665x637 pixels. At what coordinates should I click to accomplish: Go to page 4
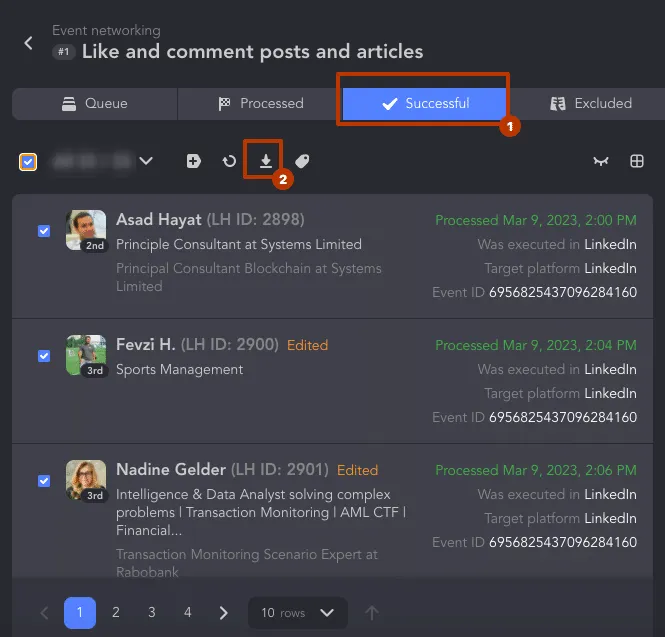point(188,613)
